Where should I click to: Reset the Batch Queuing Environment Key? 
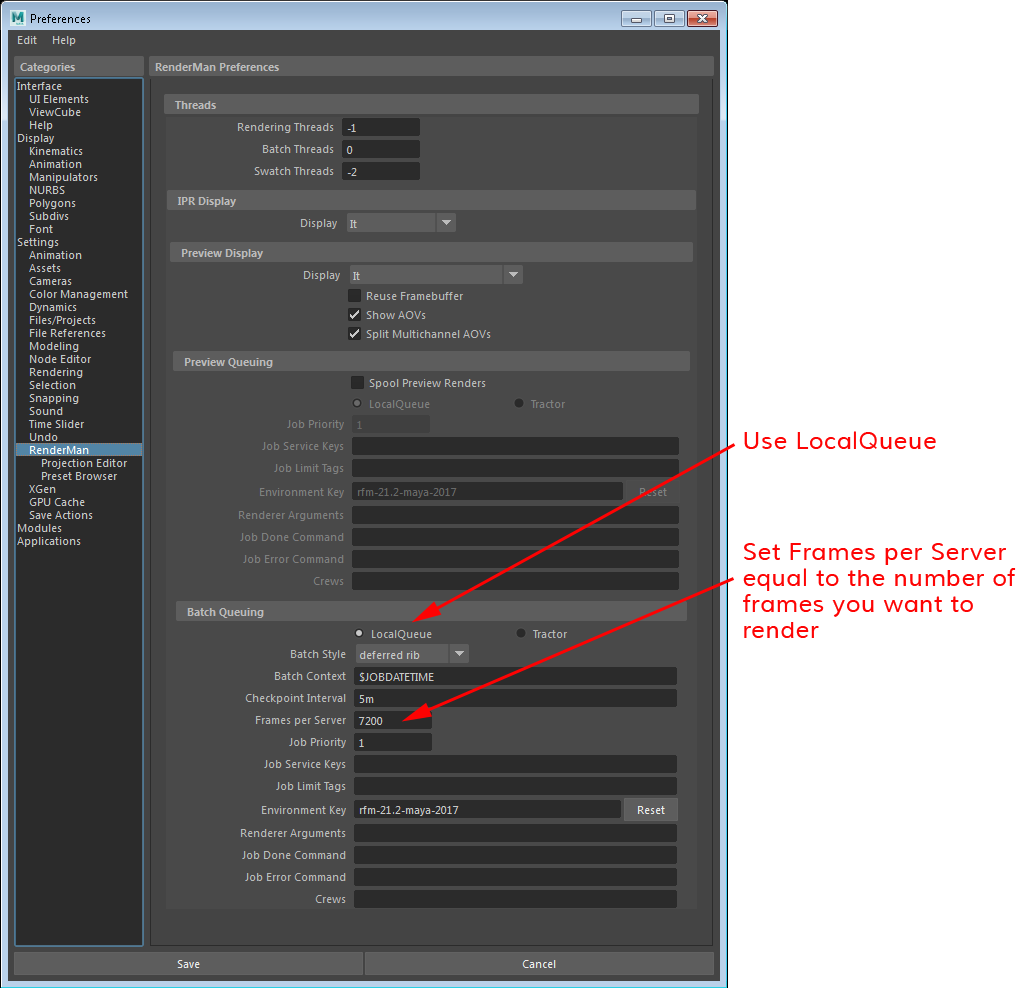(650, 810)
